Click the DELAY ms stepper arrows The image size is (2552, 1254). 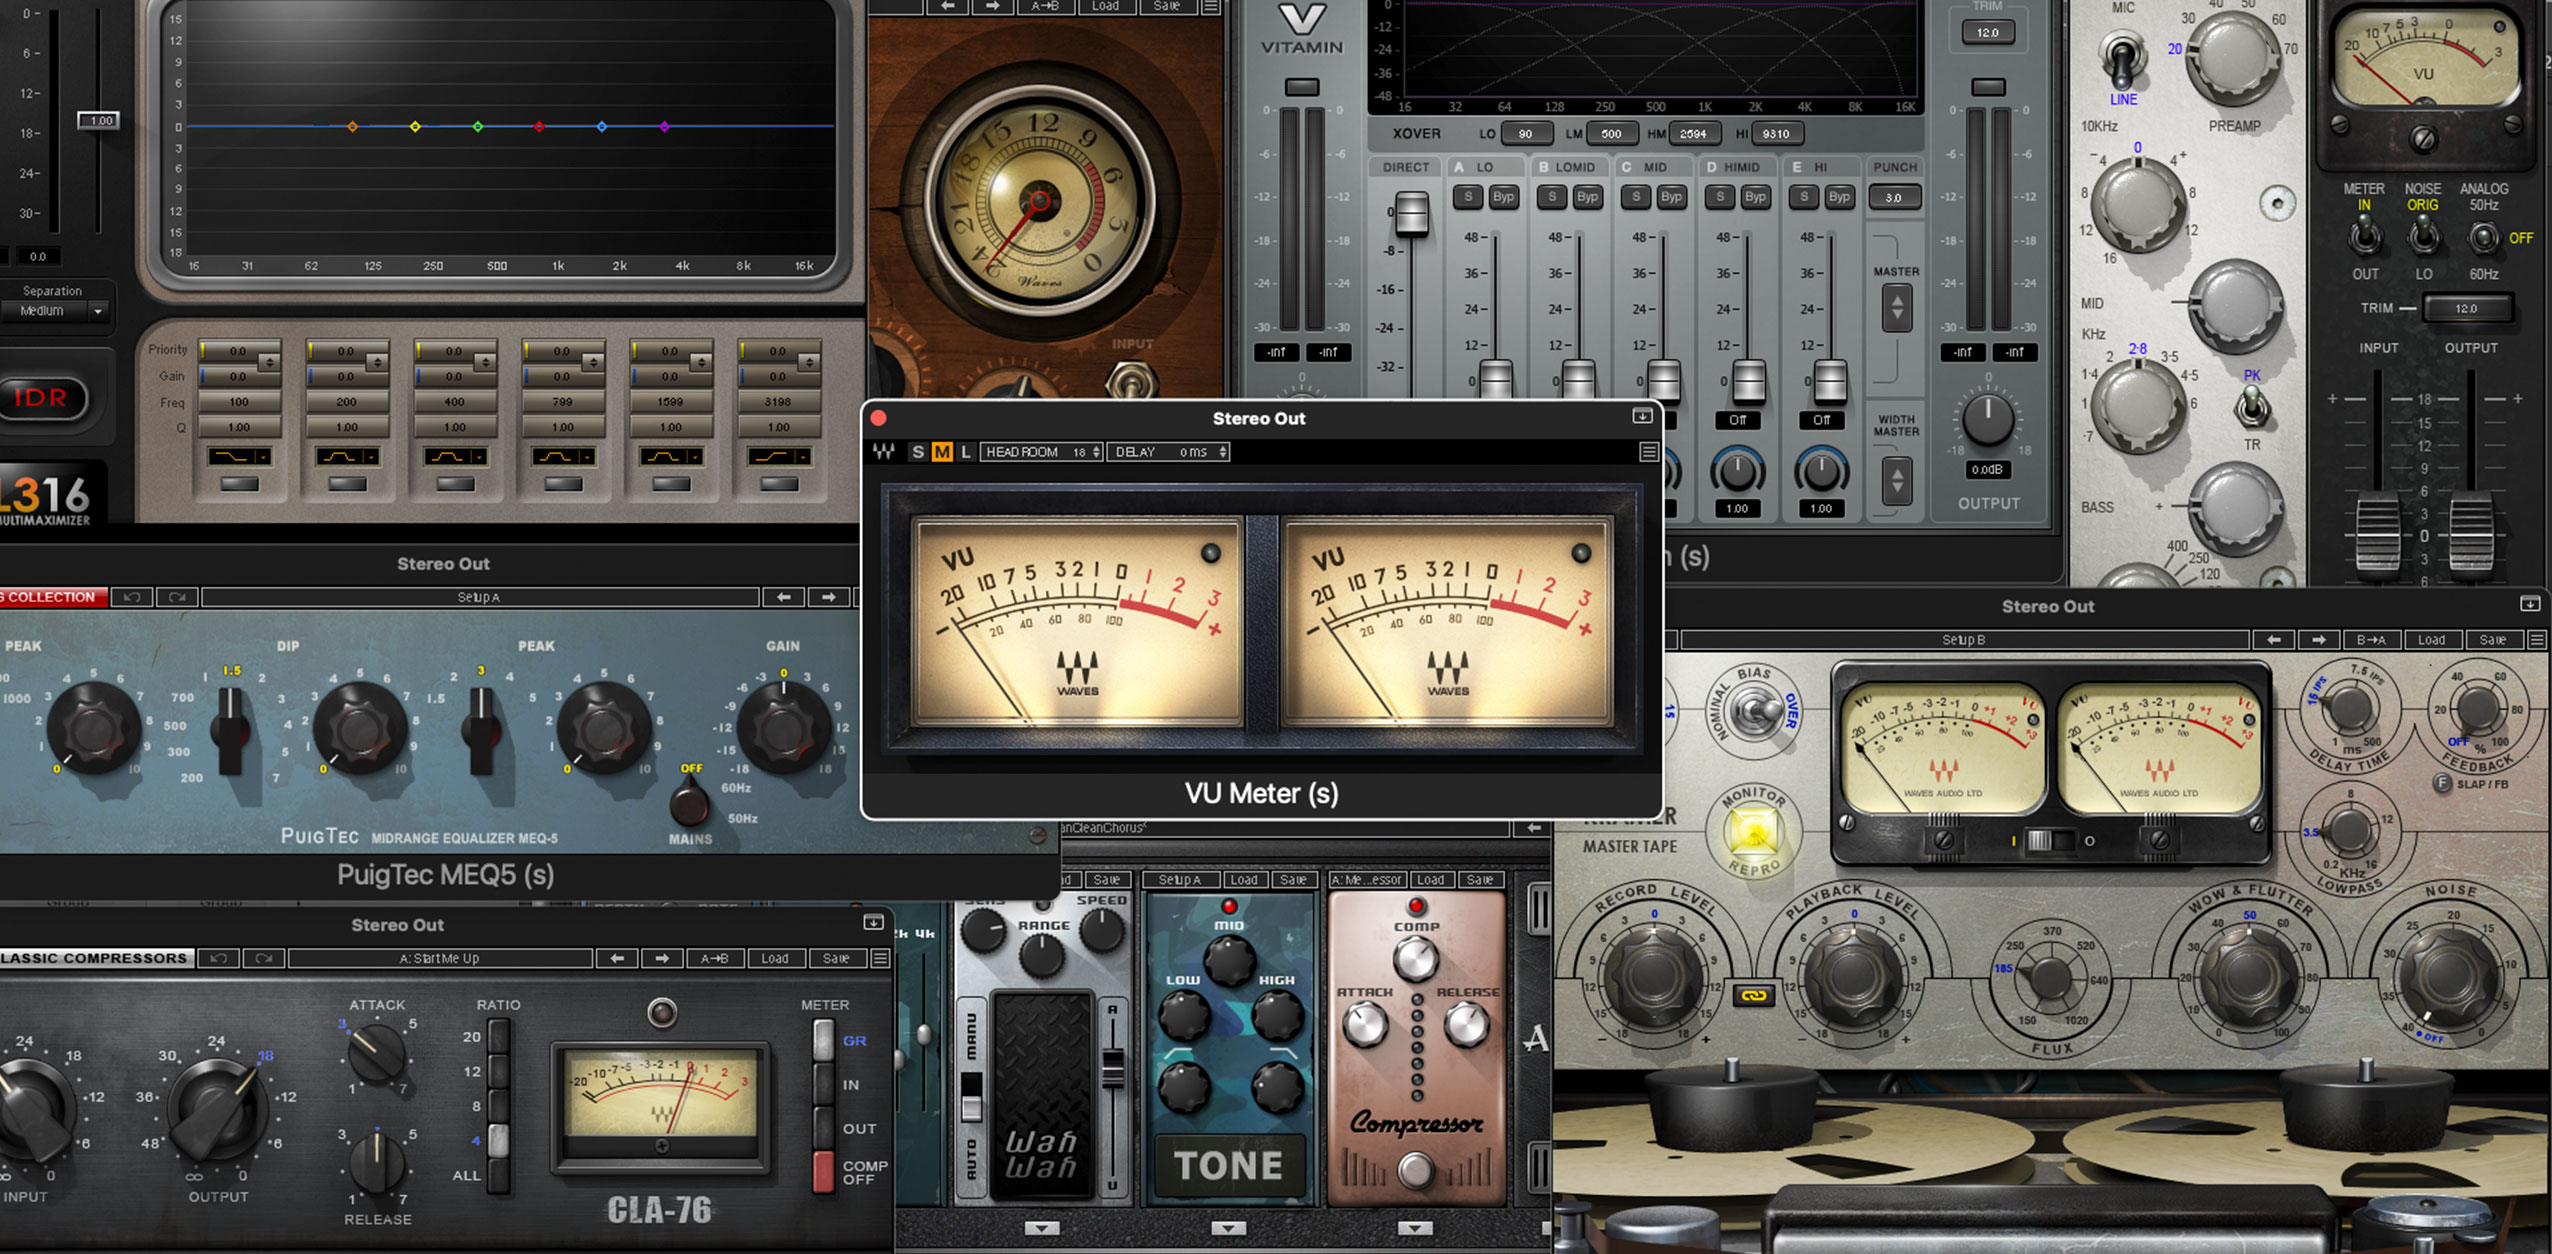click(x=1223, y=452)
